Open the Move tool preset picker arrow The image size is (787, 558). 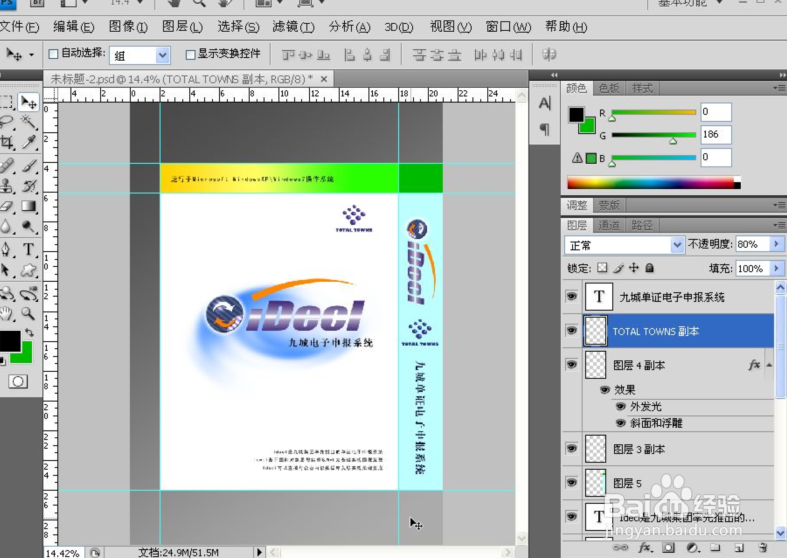click(32, 55)
